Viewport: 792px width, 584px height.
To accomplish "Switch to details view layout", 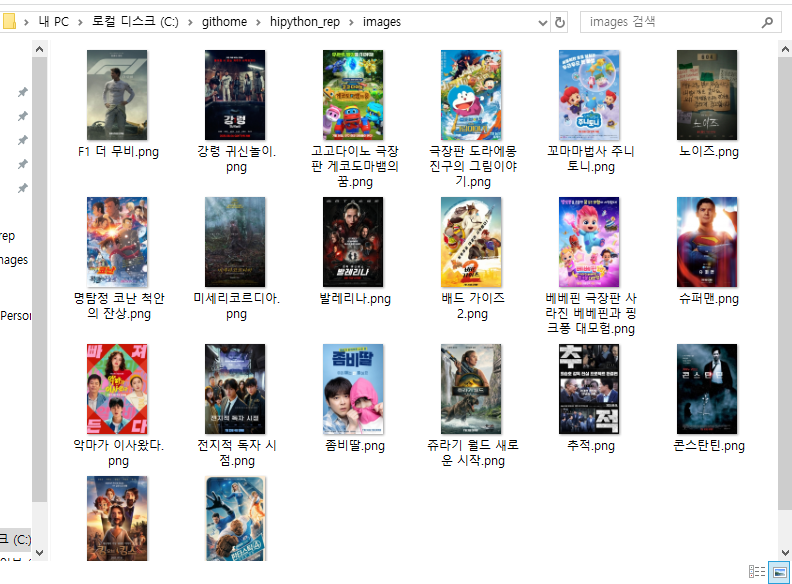I will pos(757,572).
